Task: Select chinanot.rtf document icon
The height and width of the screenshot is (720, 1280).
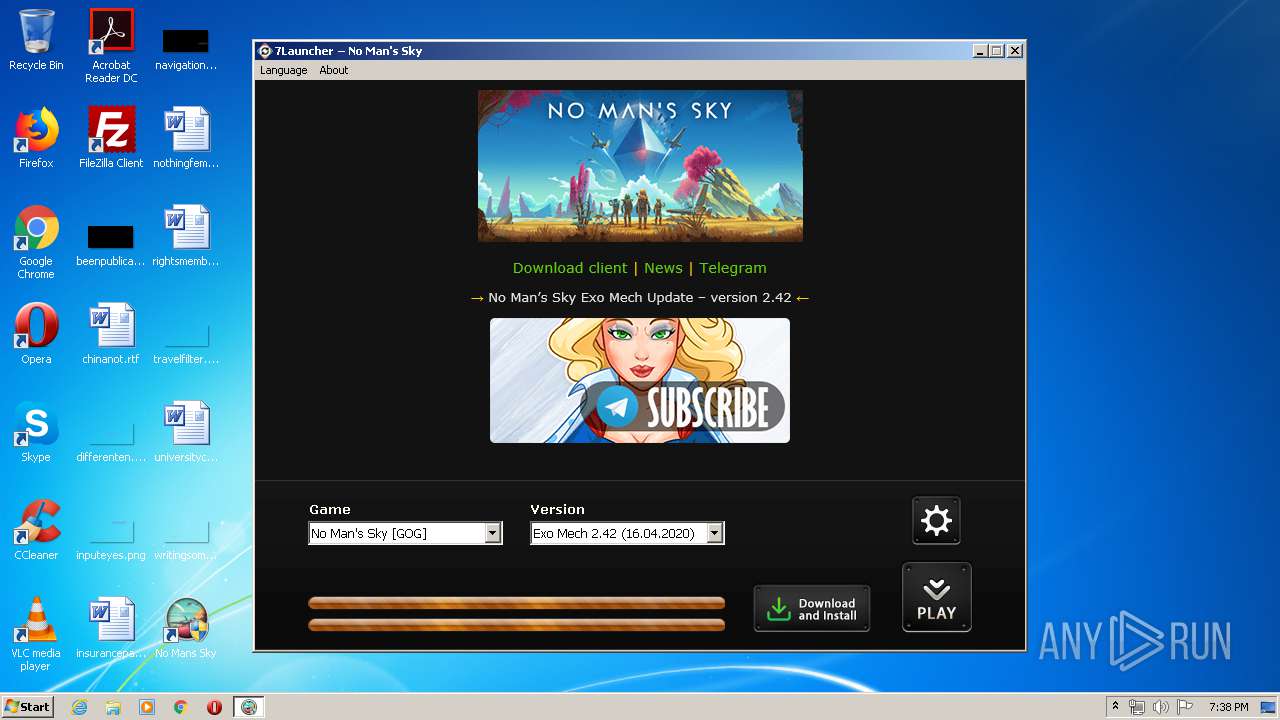Action: (x=111, y=334)
